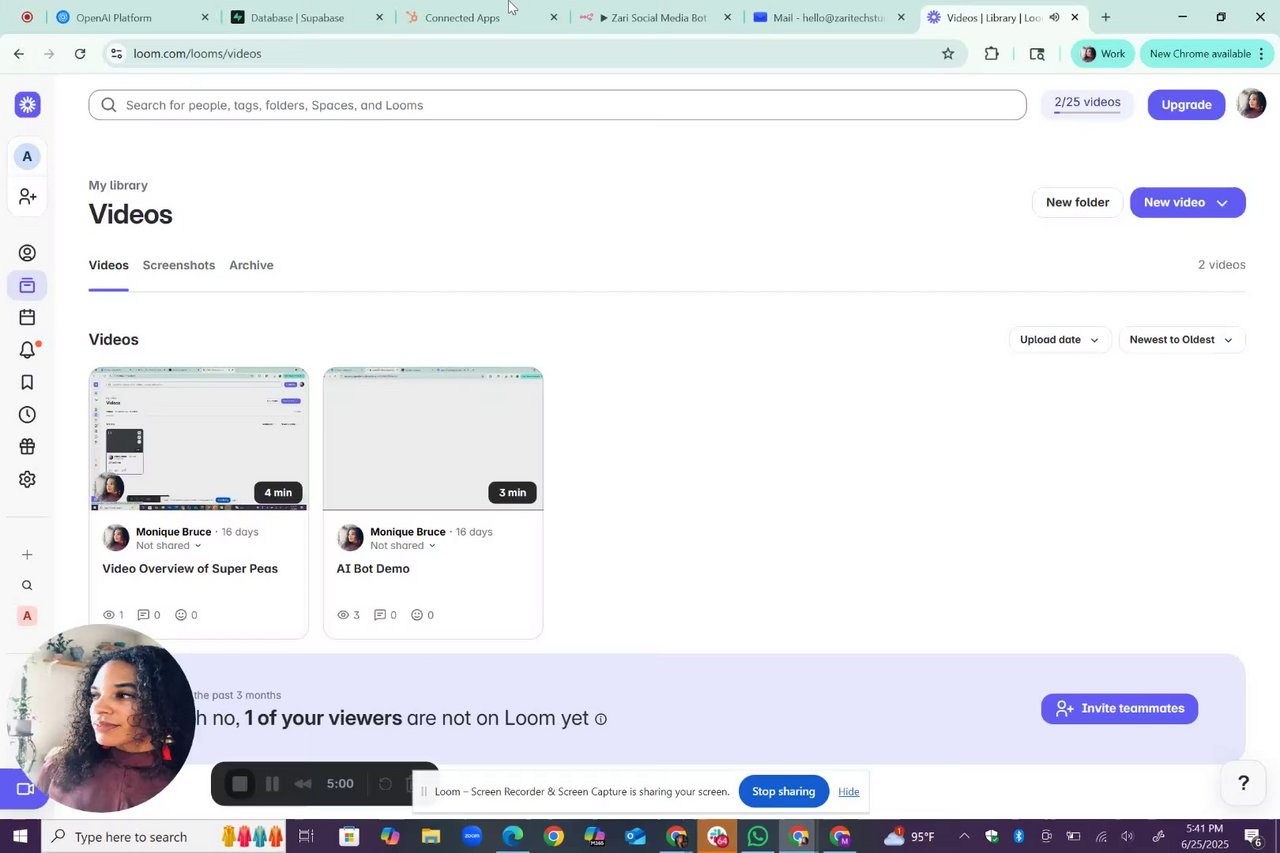1280x853 pixels.
Task: Open the Windows Start menu
Action: coord(20,836)
